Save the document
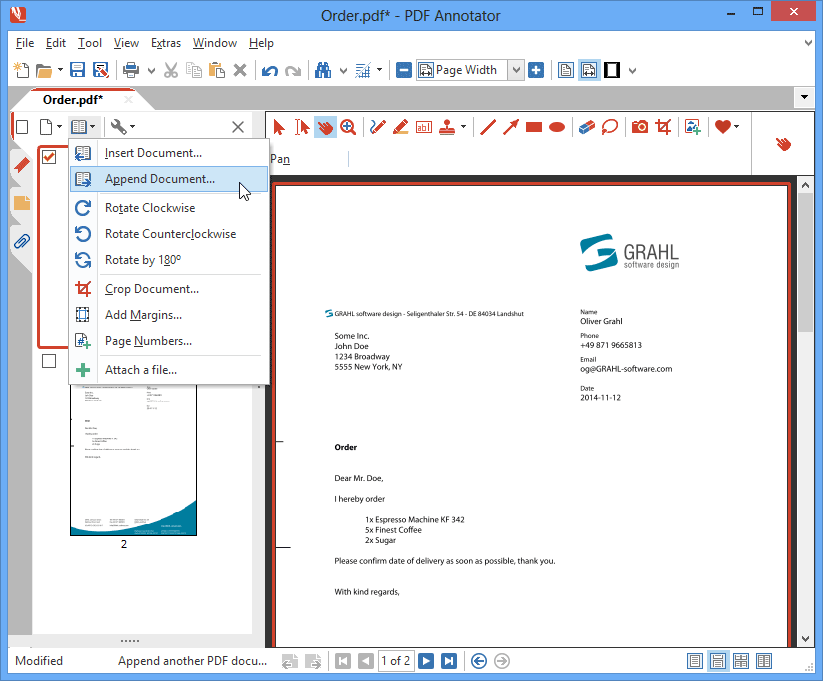 point(76,69)
